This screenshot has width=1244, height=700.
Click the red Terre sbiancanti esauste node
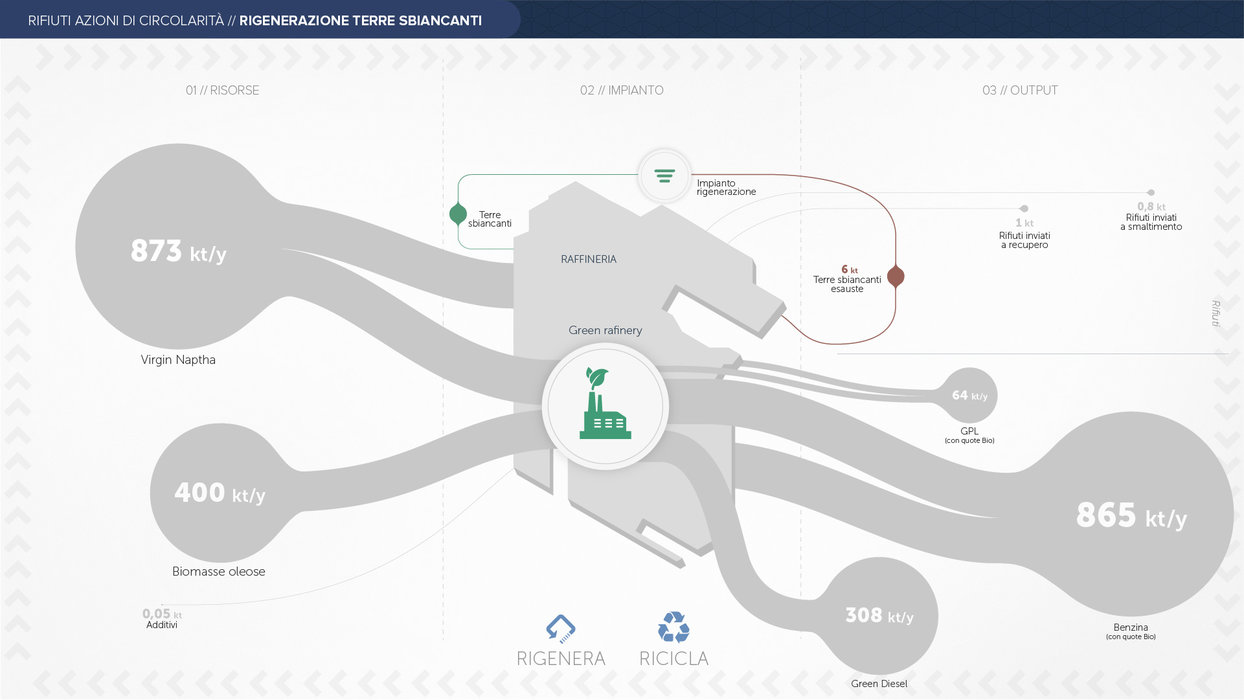(x=895, y=276)
